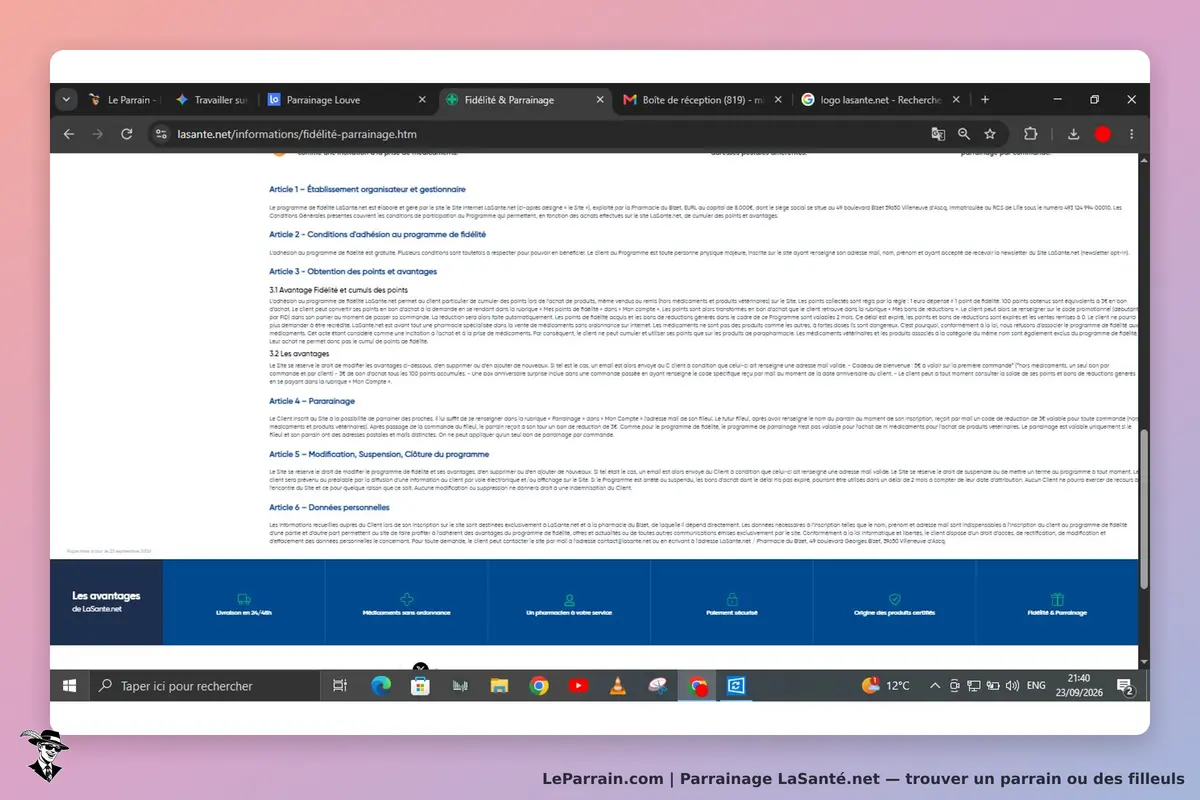Expand the tab search dropdown

pos(67,100)
